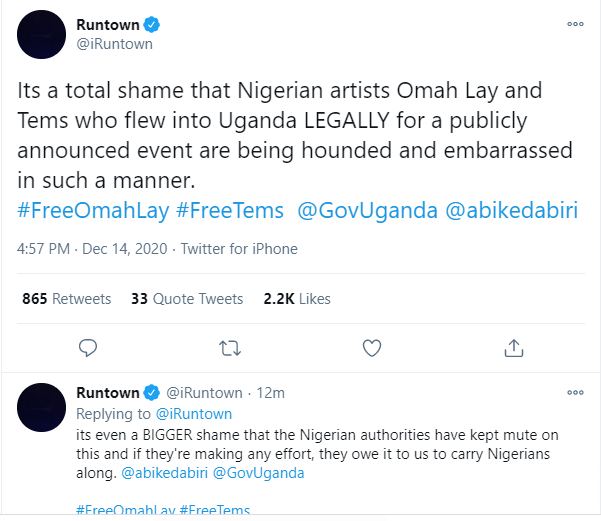View the 865 Retweets list
The height and width of the screenshot is (521, 601).
66,298
